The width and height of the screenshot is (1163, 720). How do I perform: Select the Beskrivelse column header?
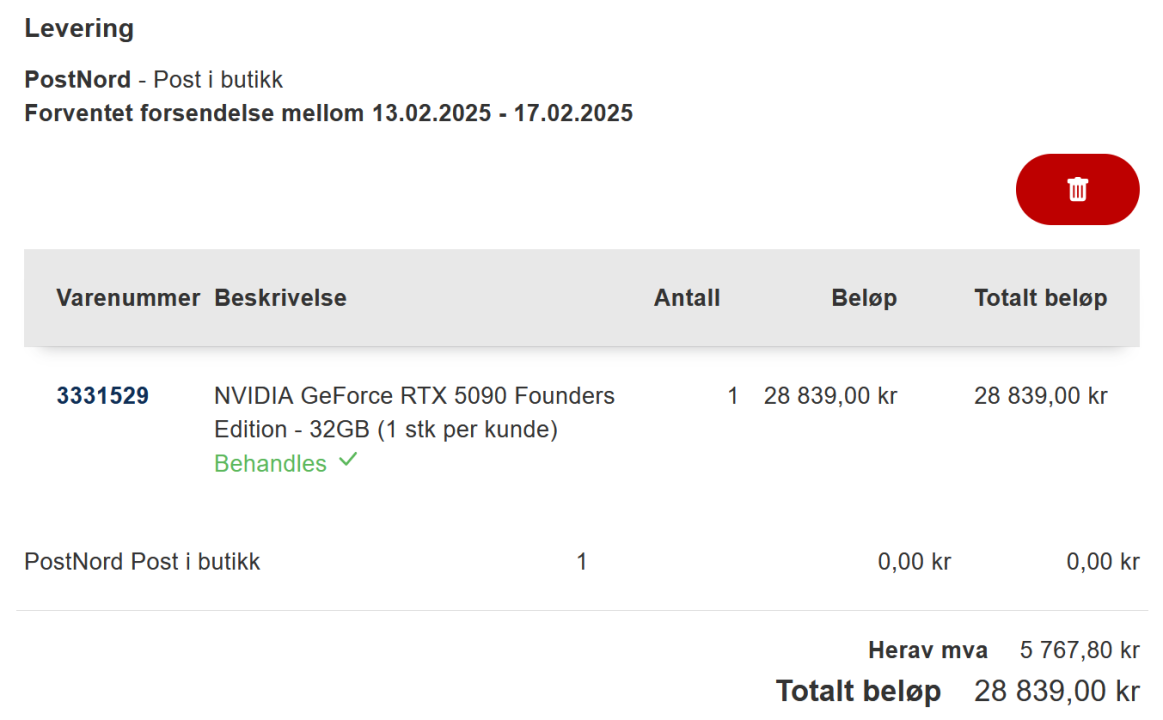click(x=280, y=298)
